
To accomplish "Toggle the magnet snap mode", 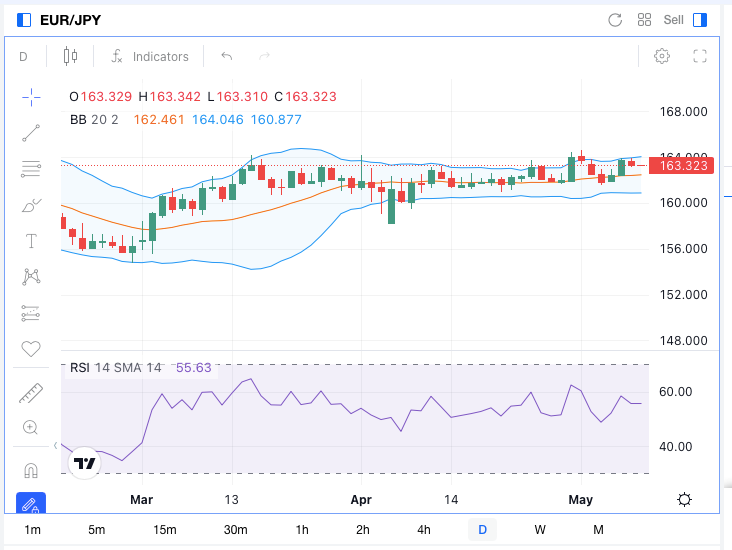I will click(x=31, y=470).
